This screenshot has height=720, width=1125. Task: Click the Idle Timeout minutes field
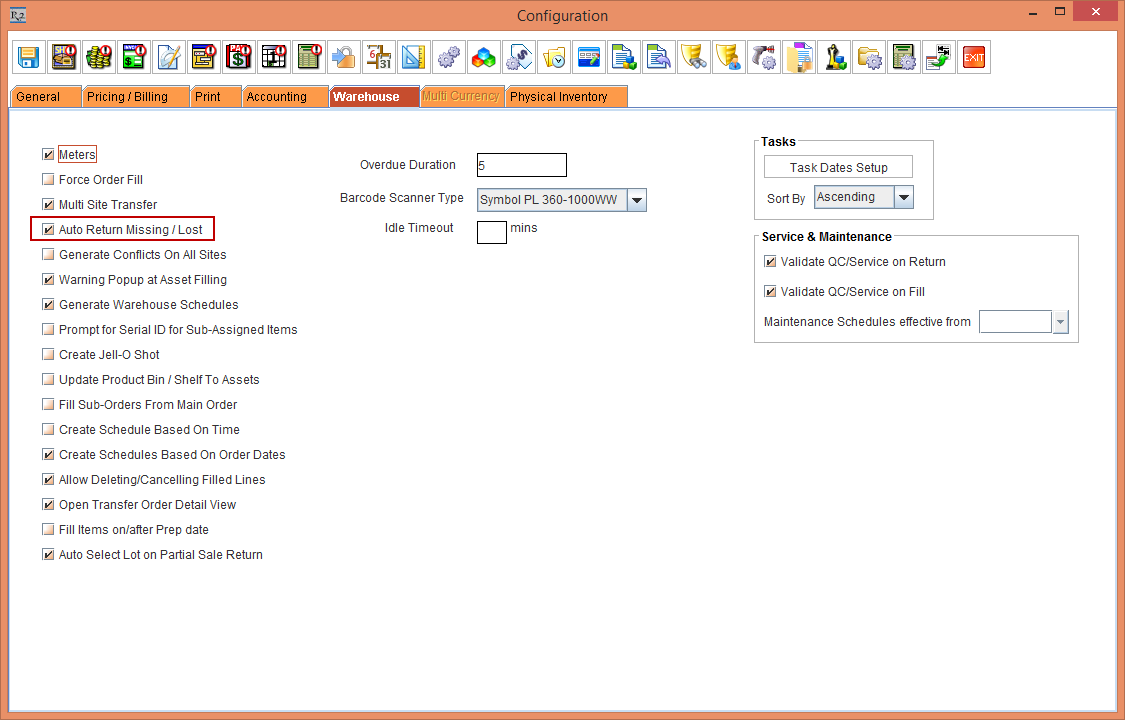491,232
